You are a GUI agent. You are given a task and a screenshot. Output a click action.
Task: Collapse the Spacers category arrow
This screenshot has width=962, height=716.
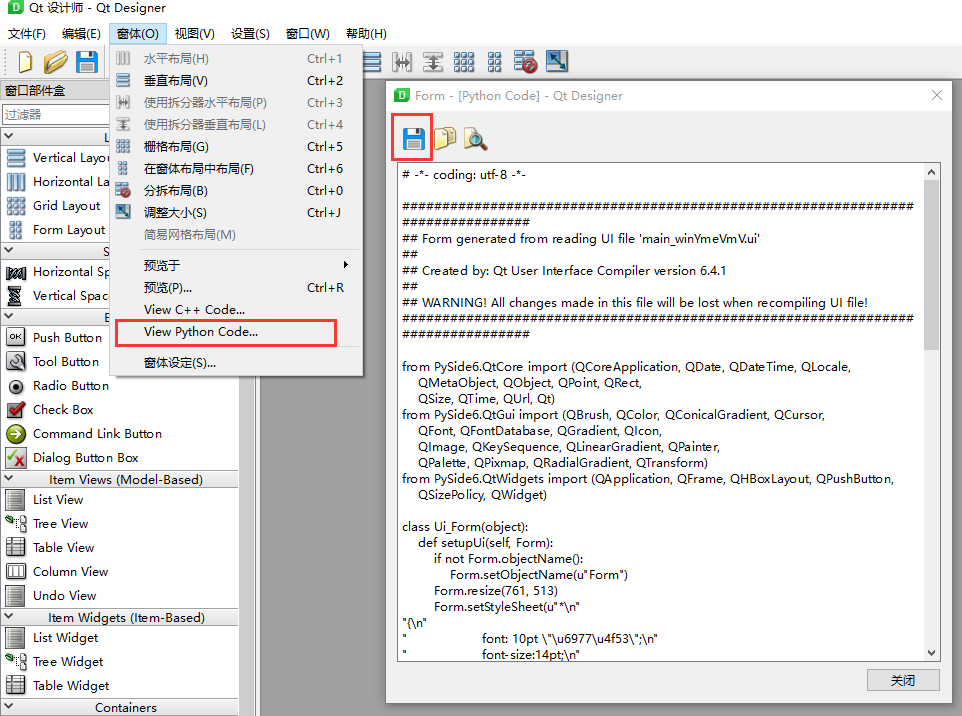coord(9,250)
